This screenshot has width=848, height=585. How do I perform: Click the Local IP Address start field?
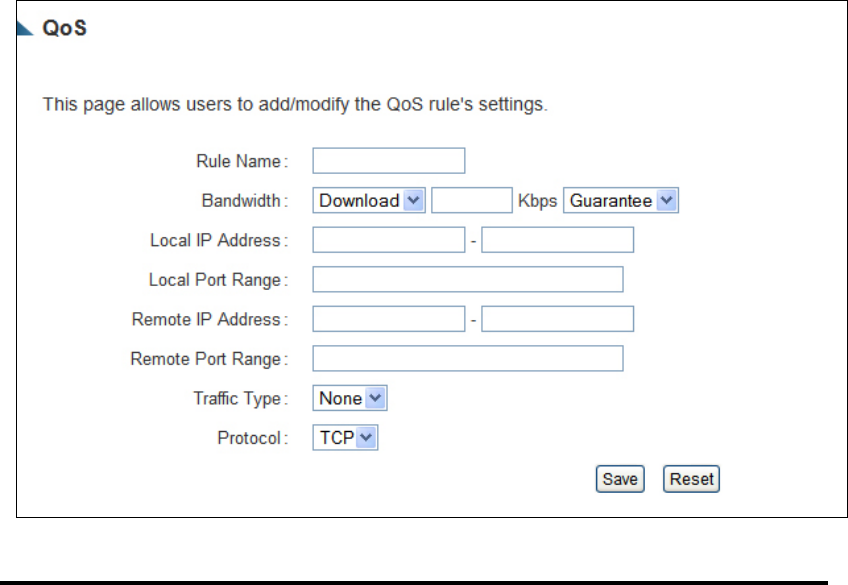point(388,240)
